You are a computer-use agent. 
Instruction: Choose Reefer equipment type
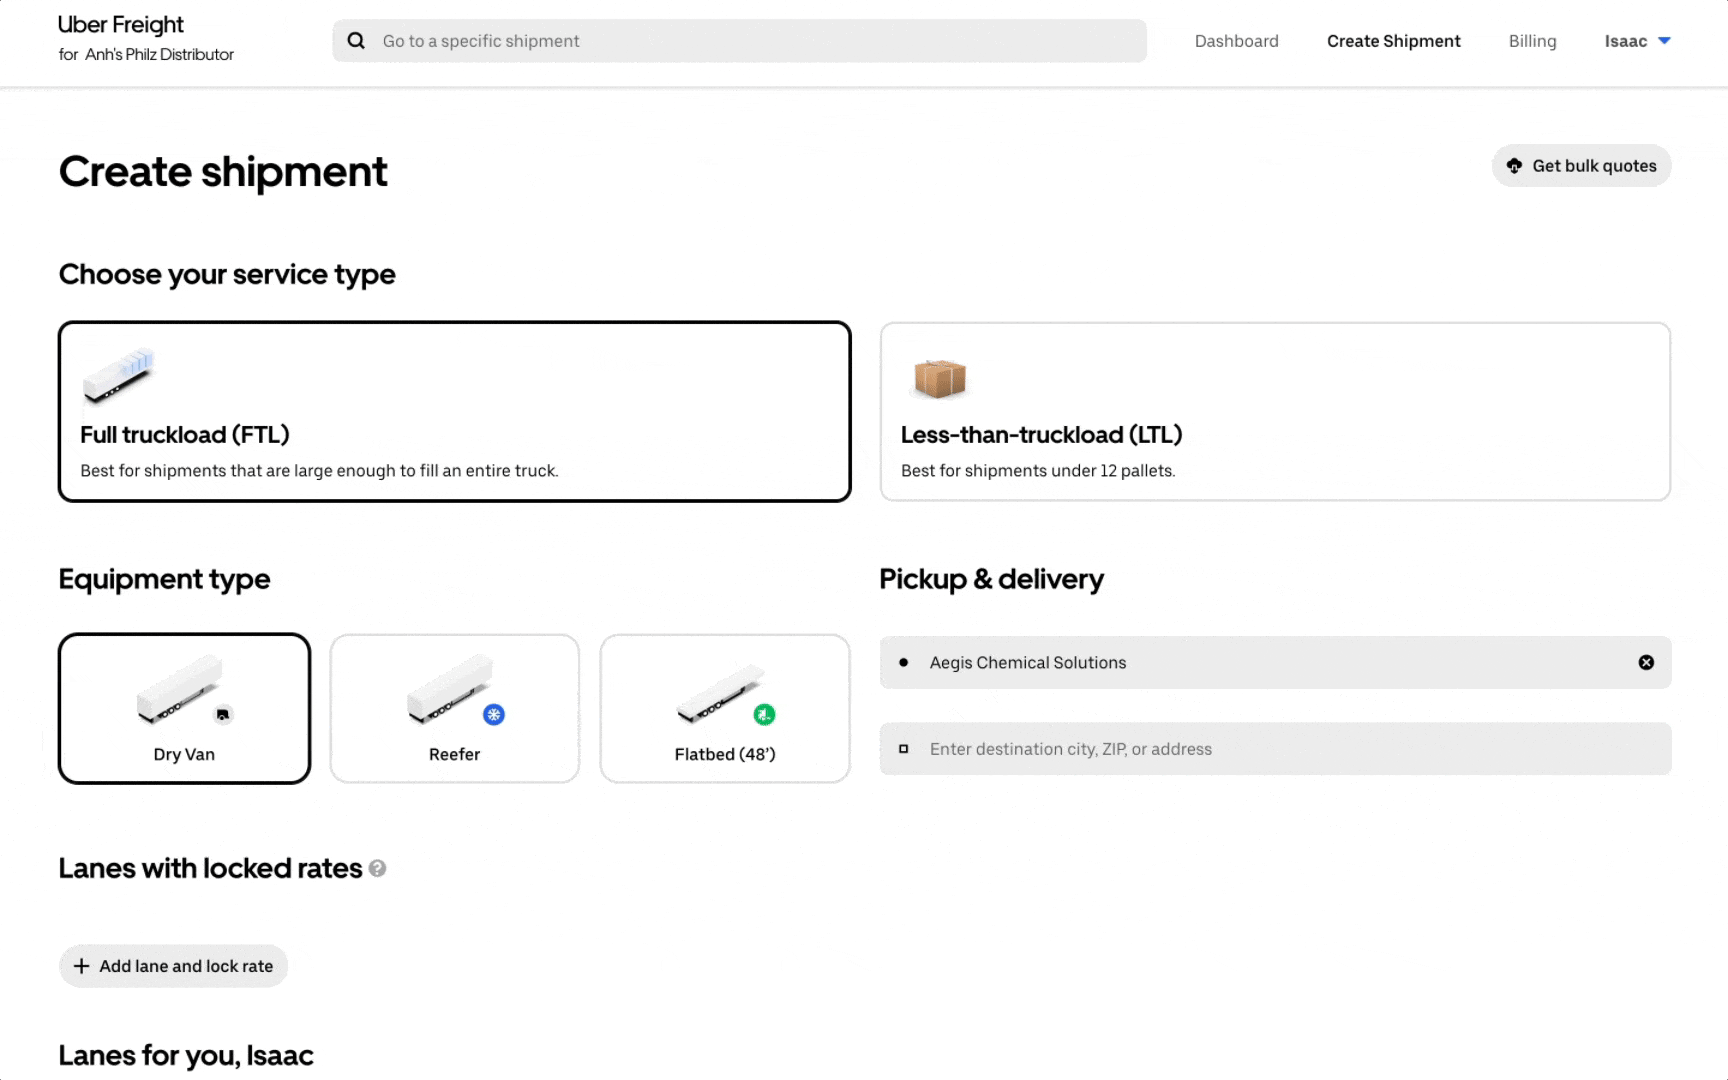pos(455,708)
